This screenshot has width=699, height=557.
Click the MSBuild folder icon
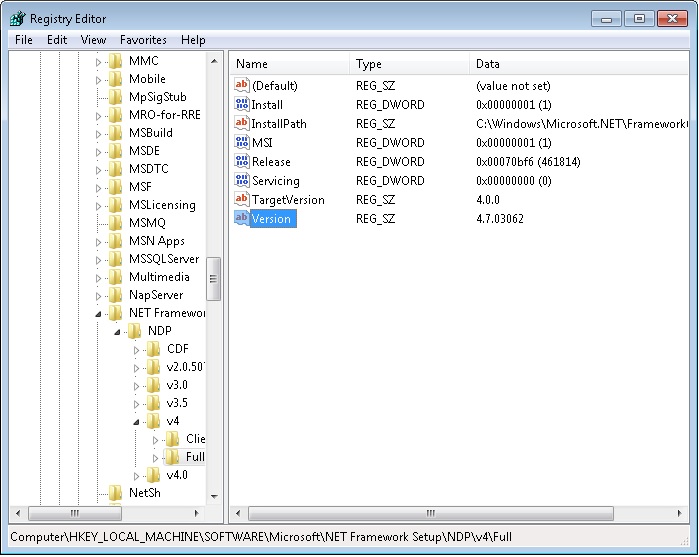coord(116,133)
